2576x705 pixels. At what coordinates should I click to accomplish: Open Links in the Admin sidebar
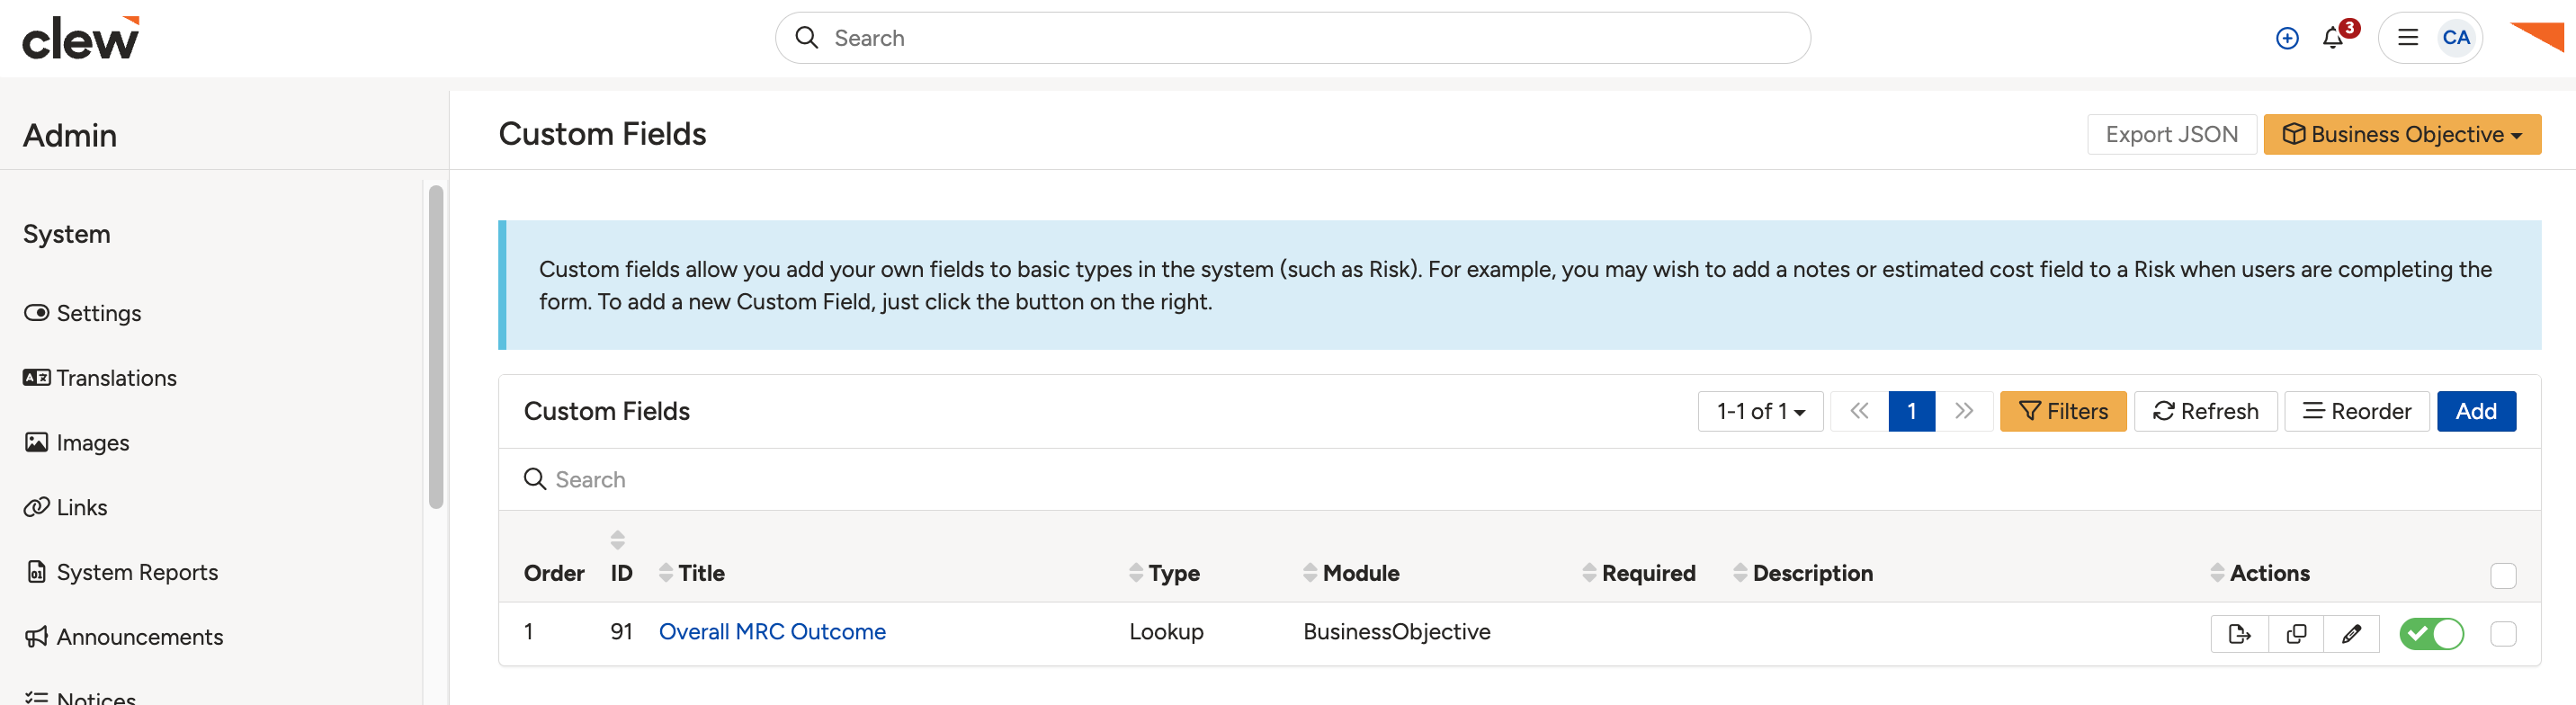(x=66, y=507)
